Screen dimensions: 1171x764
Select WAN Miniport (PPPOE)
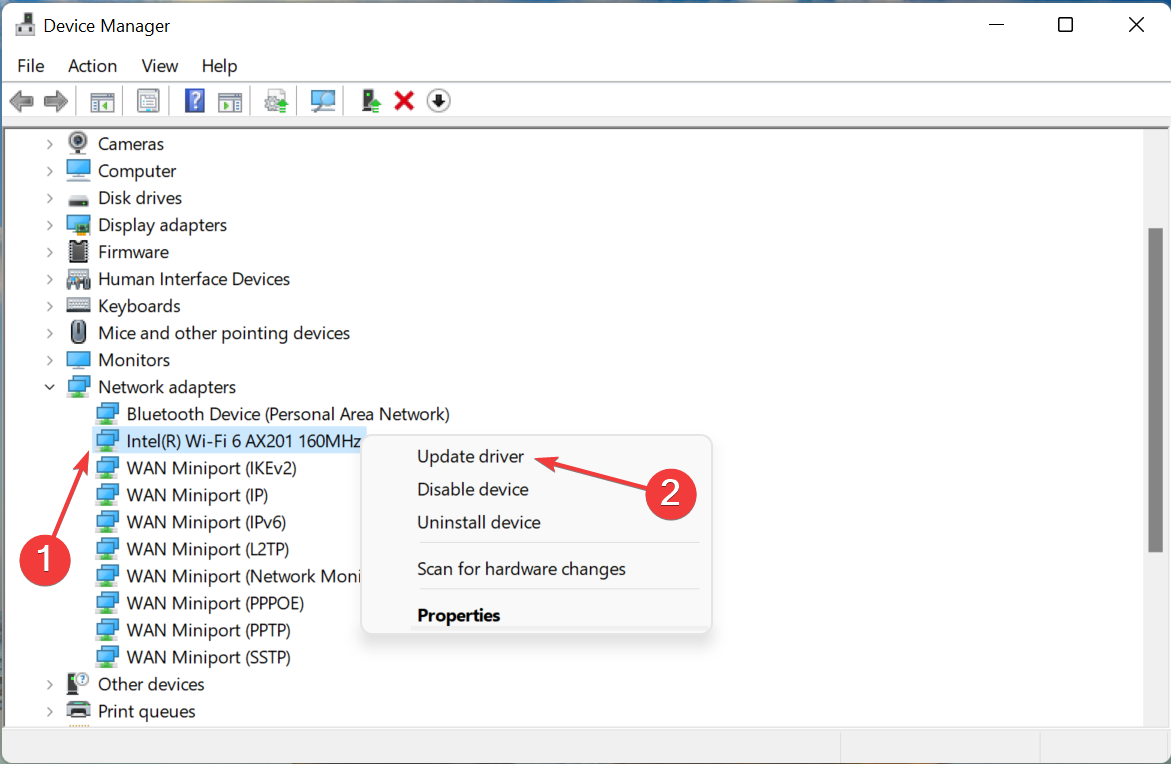[x=215, y=603]
